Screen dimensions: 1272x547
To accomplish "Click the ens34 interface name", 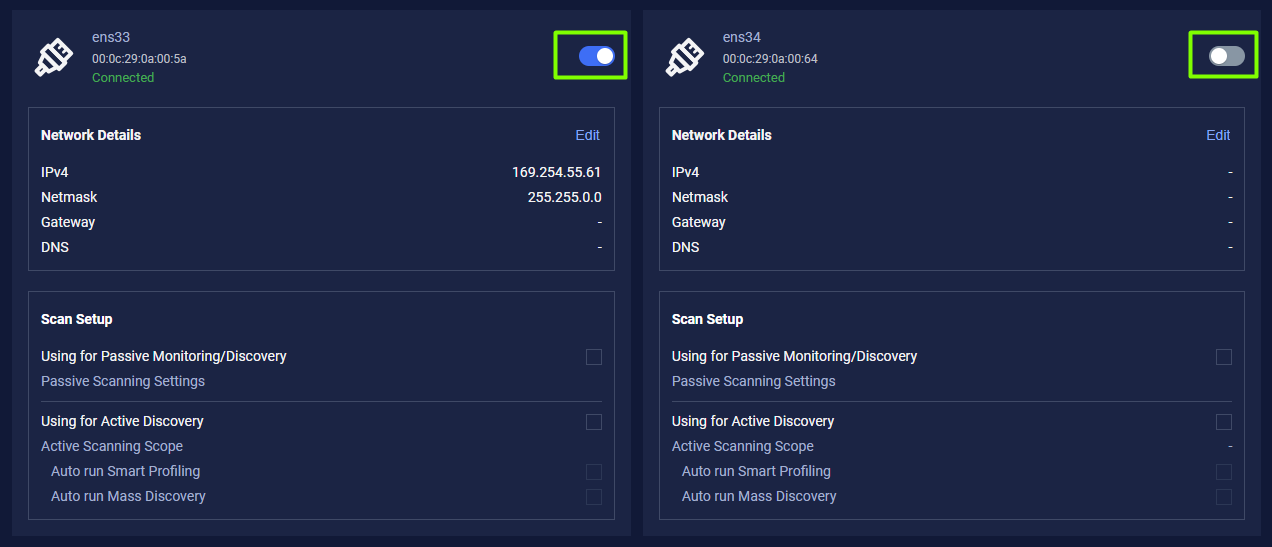I will (742, 38).
